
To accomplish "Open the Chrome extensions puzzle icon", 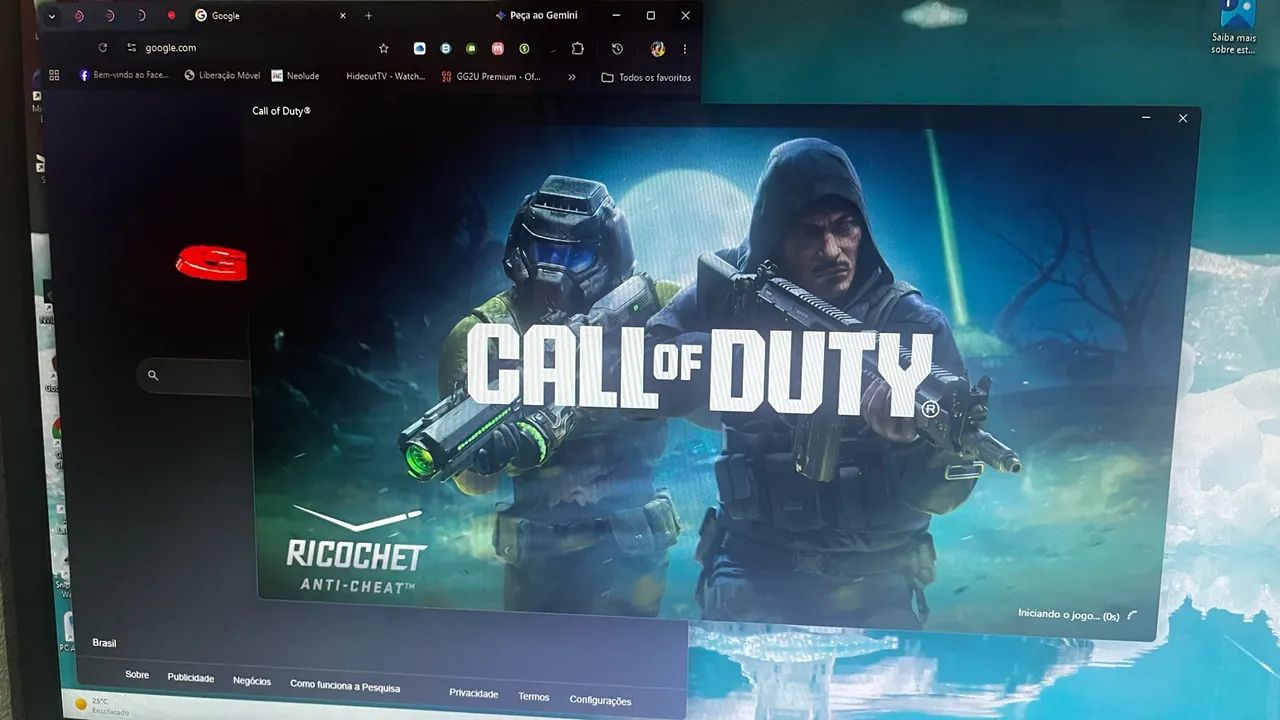I will pos(578,48).
